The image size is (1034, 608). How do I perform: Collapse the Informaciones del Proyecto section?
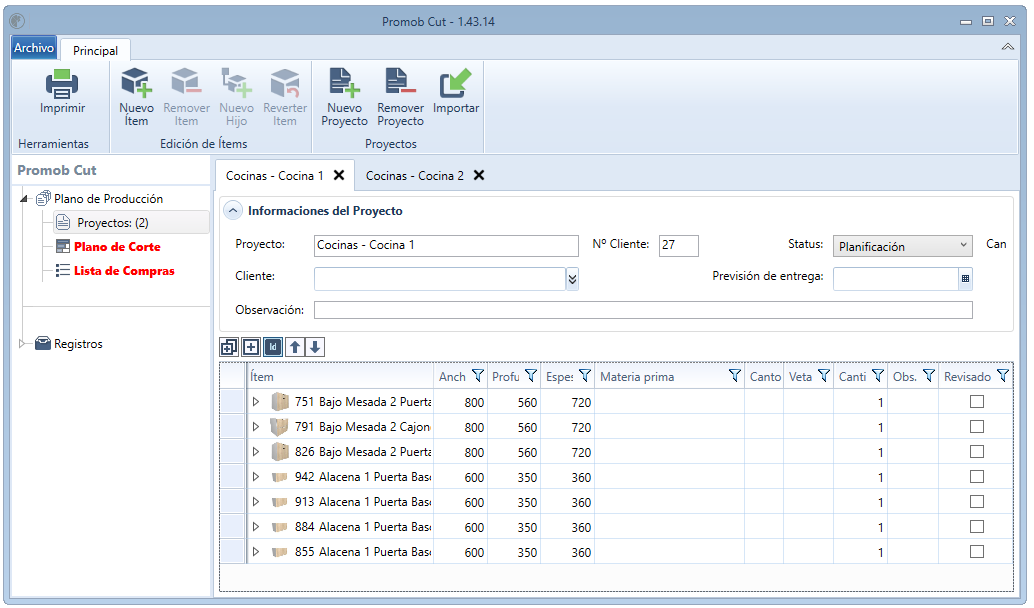pyautogui.click(x=233, y=211)
